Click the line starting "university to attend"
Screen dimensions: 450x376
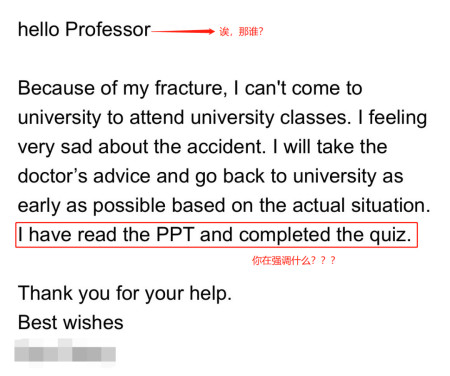coord(222,118)
